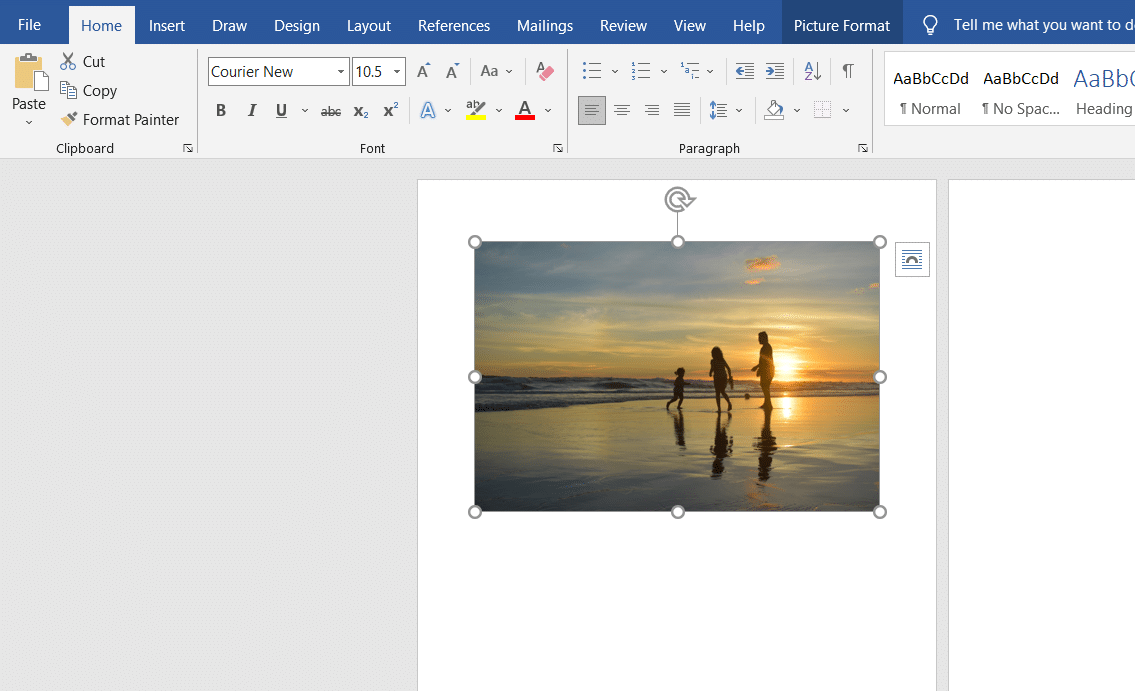Click the rotation handle above the picture

coord(679,199)
